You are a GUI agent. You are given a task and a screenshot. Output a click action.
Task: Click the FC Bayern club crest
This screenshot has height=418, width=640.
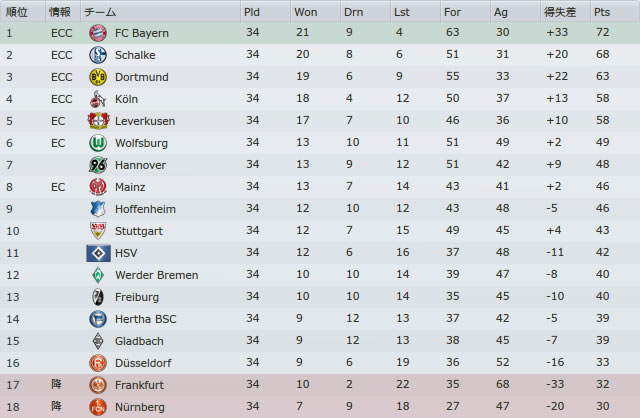[98, 33]
